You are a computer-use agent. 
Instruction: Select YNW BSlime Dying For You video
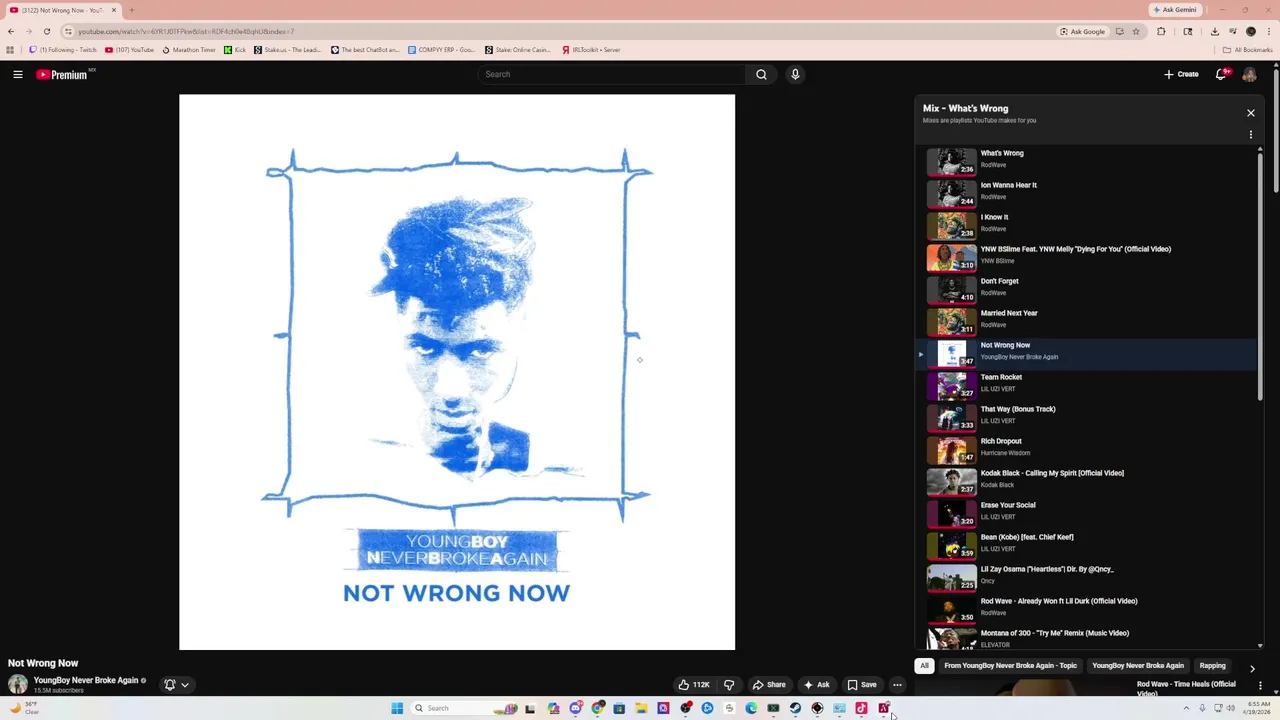click(x=1087, y=257)
